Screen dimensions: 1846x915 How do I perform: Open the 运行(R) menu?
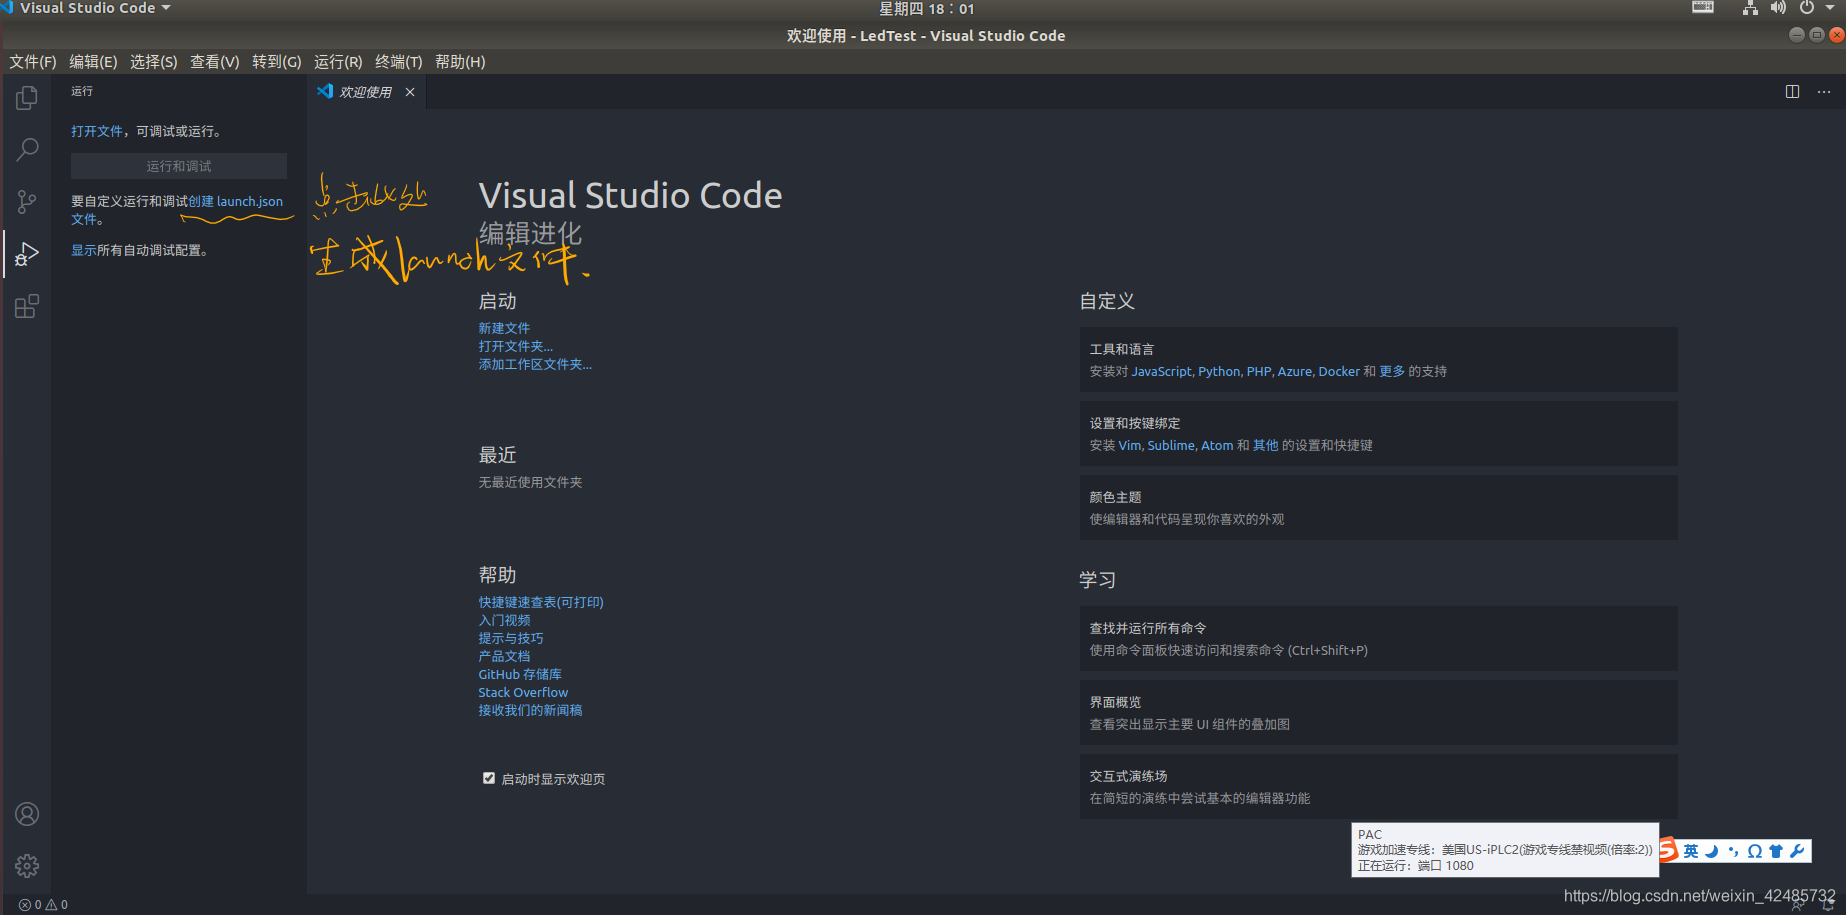338,62
